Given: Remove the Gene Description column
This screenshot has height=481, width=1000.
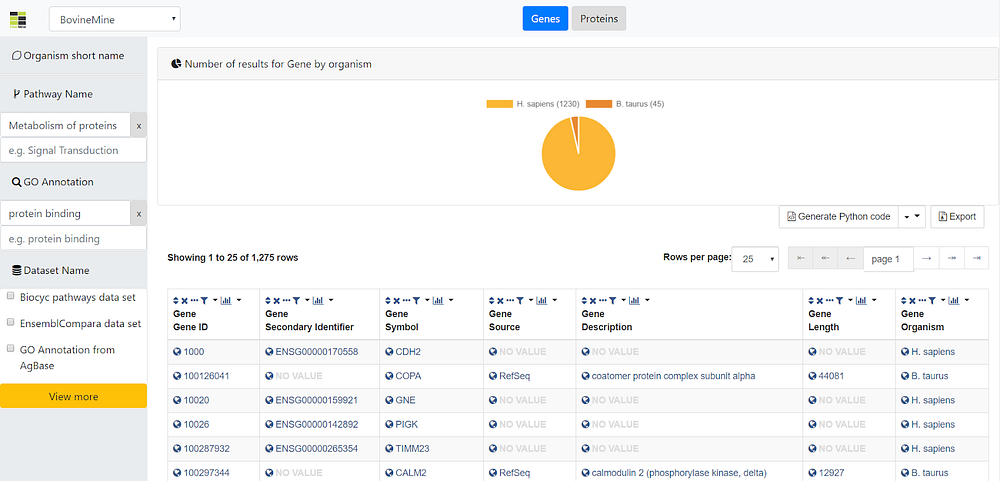Looking at the screenshot, I should point(593,300).
